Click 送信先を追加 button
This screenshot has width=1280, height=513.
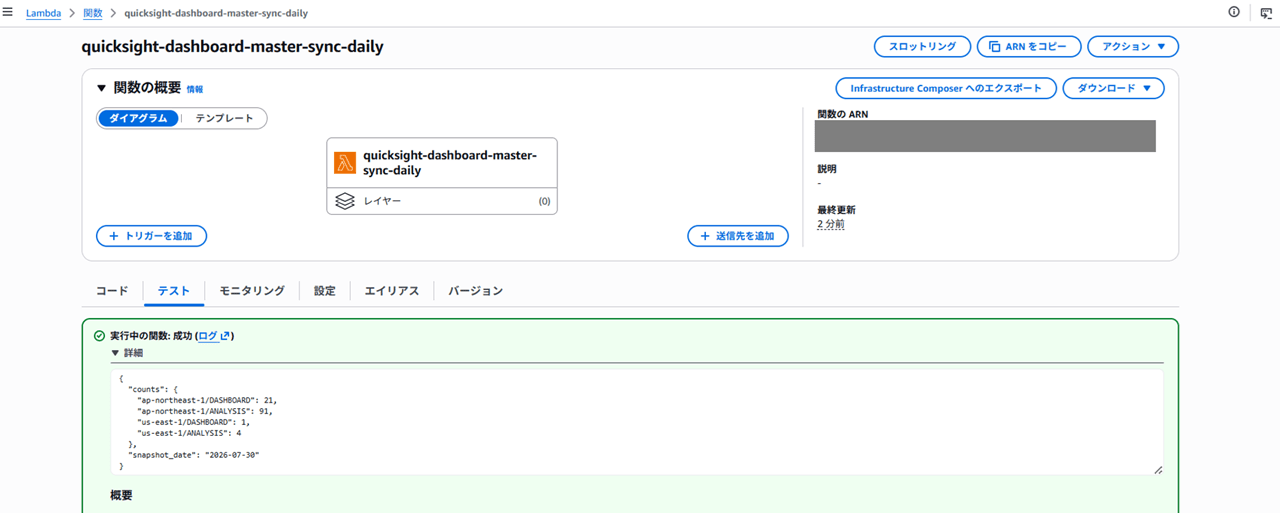pyautogui.click(x=738, y=236)
